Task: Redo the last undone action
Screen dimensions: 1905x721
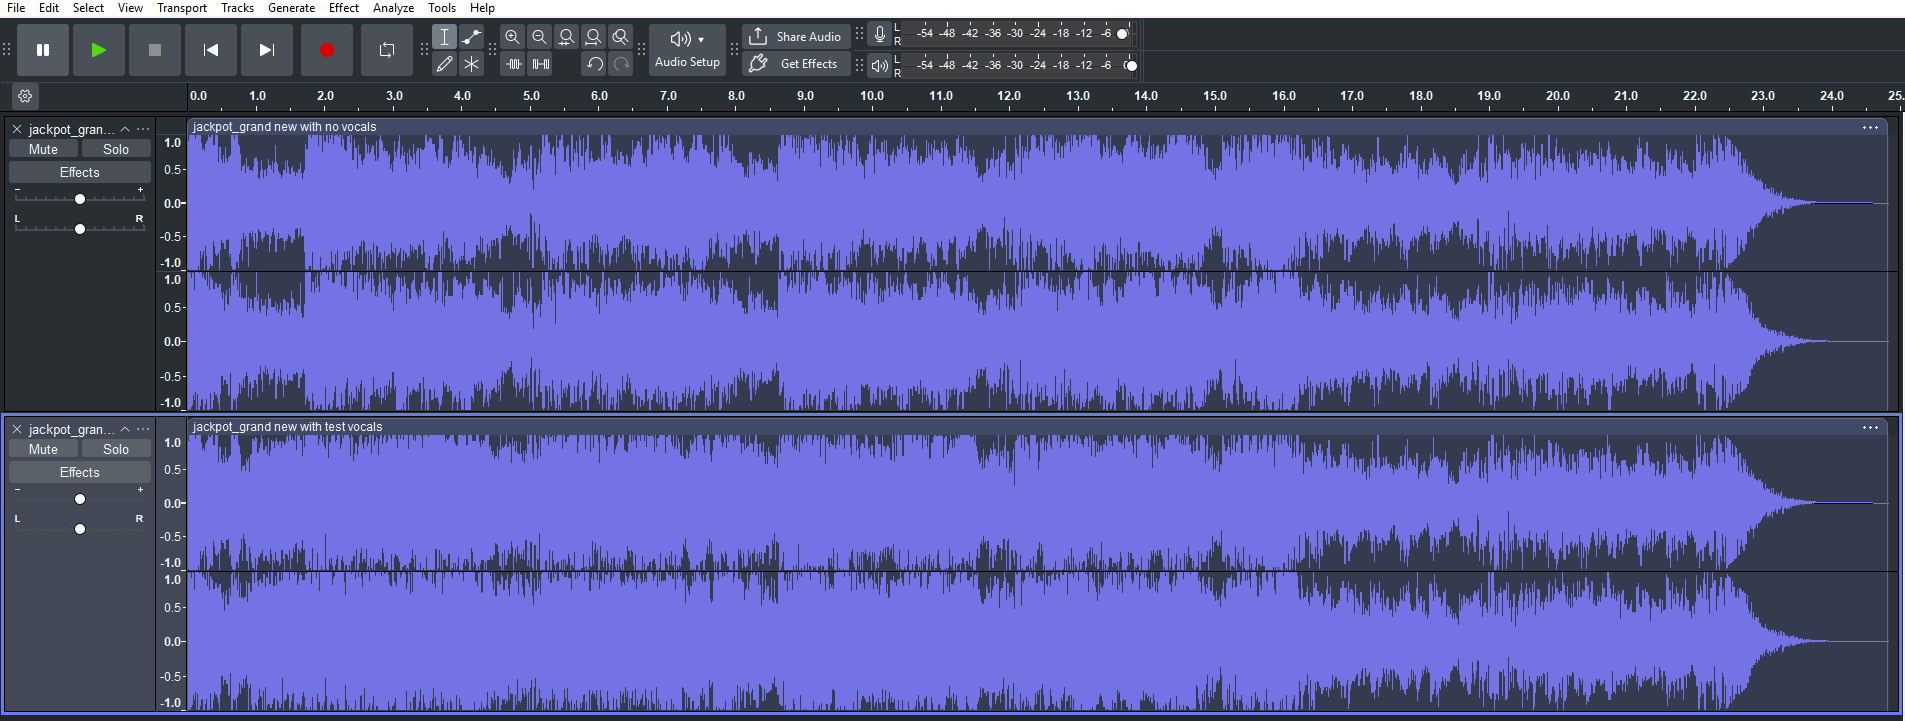Action: pyautogui.click(x=621, y=64)
